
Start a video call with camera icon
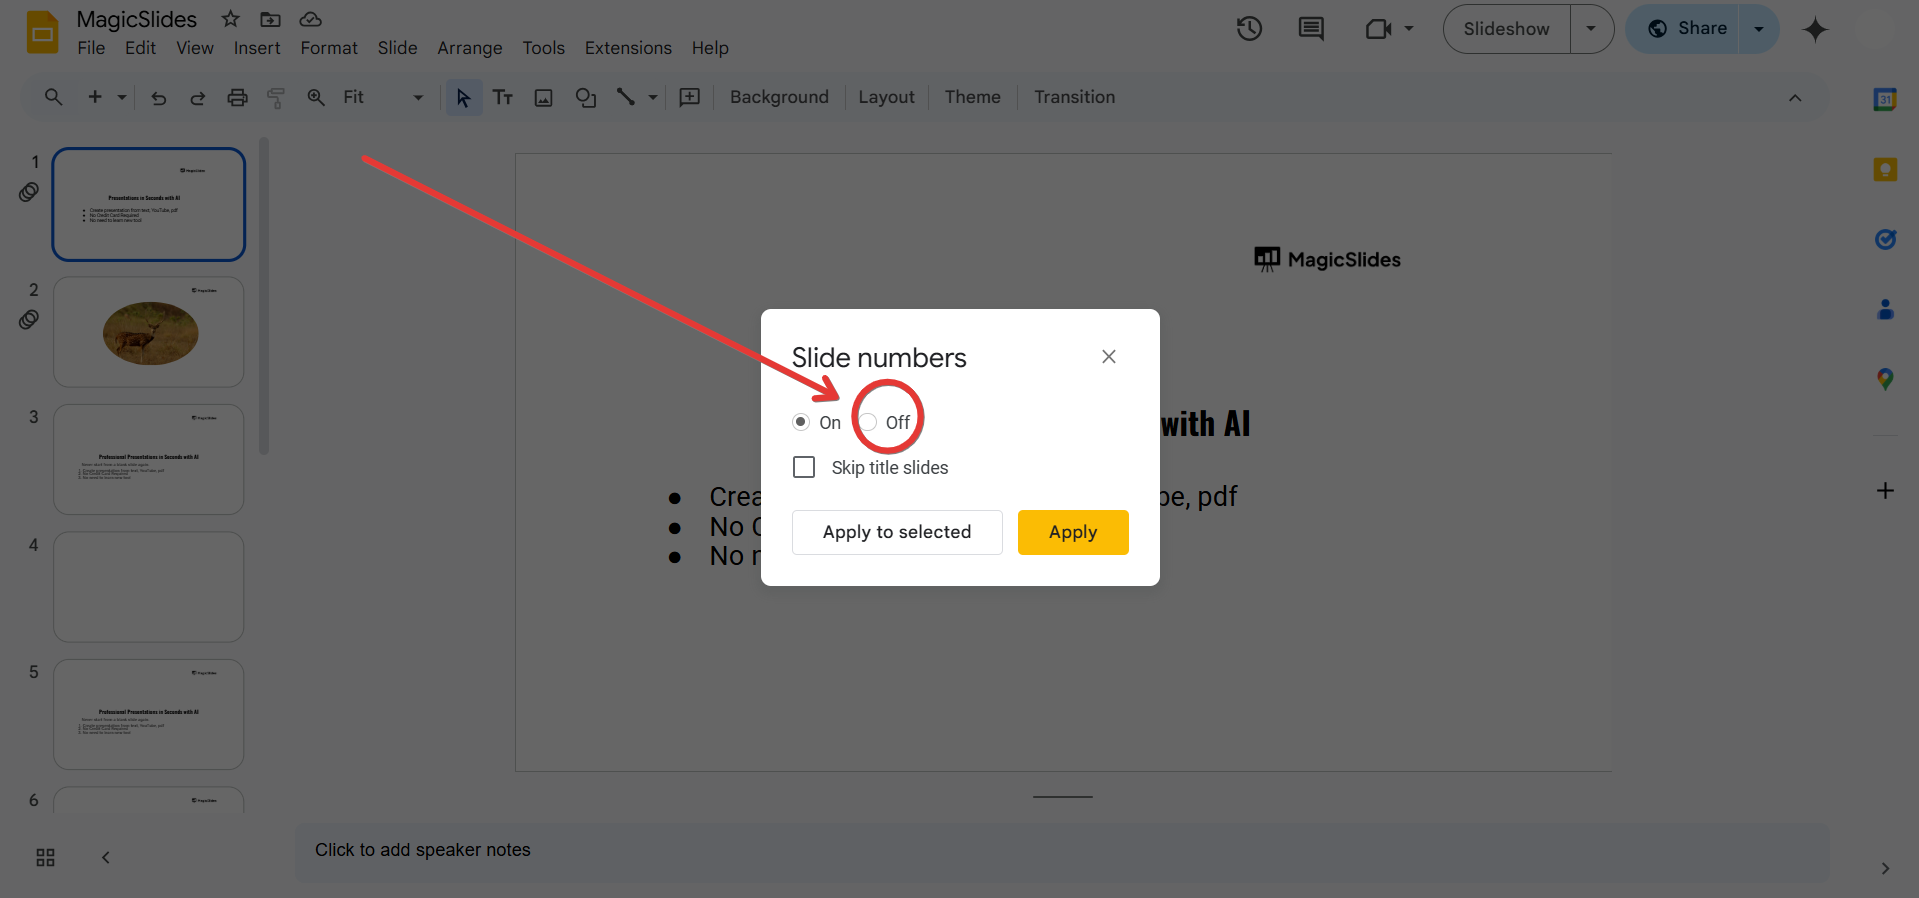click(1378, 29)
